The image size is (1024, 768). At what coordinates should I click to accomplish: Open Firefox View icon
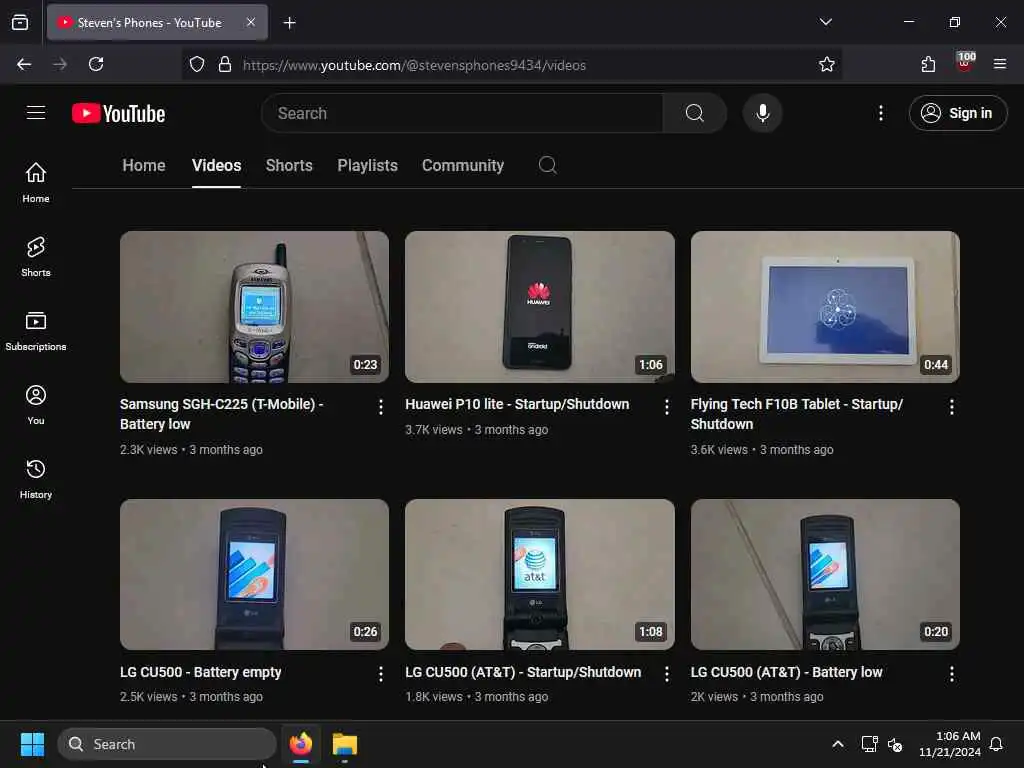(x=20, y=22)
